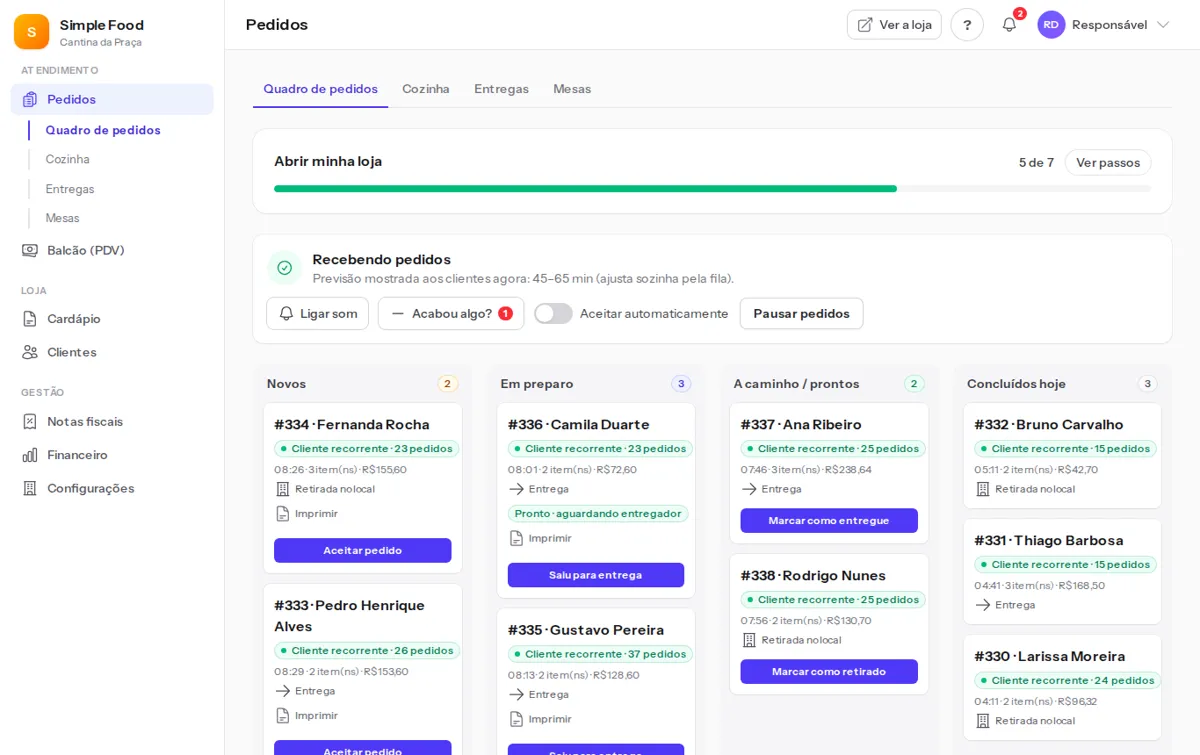Select the Quadro de pedidos tab
The width and height of the screenshot is (1200, 755).
pos(320,89)
